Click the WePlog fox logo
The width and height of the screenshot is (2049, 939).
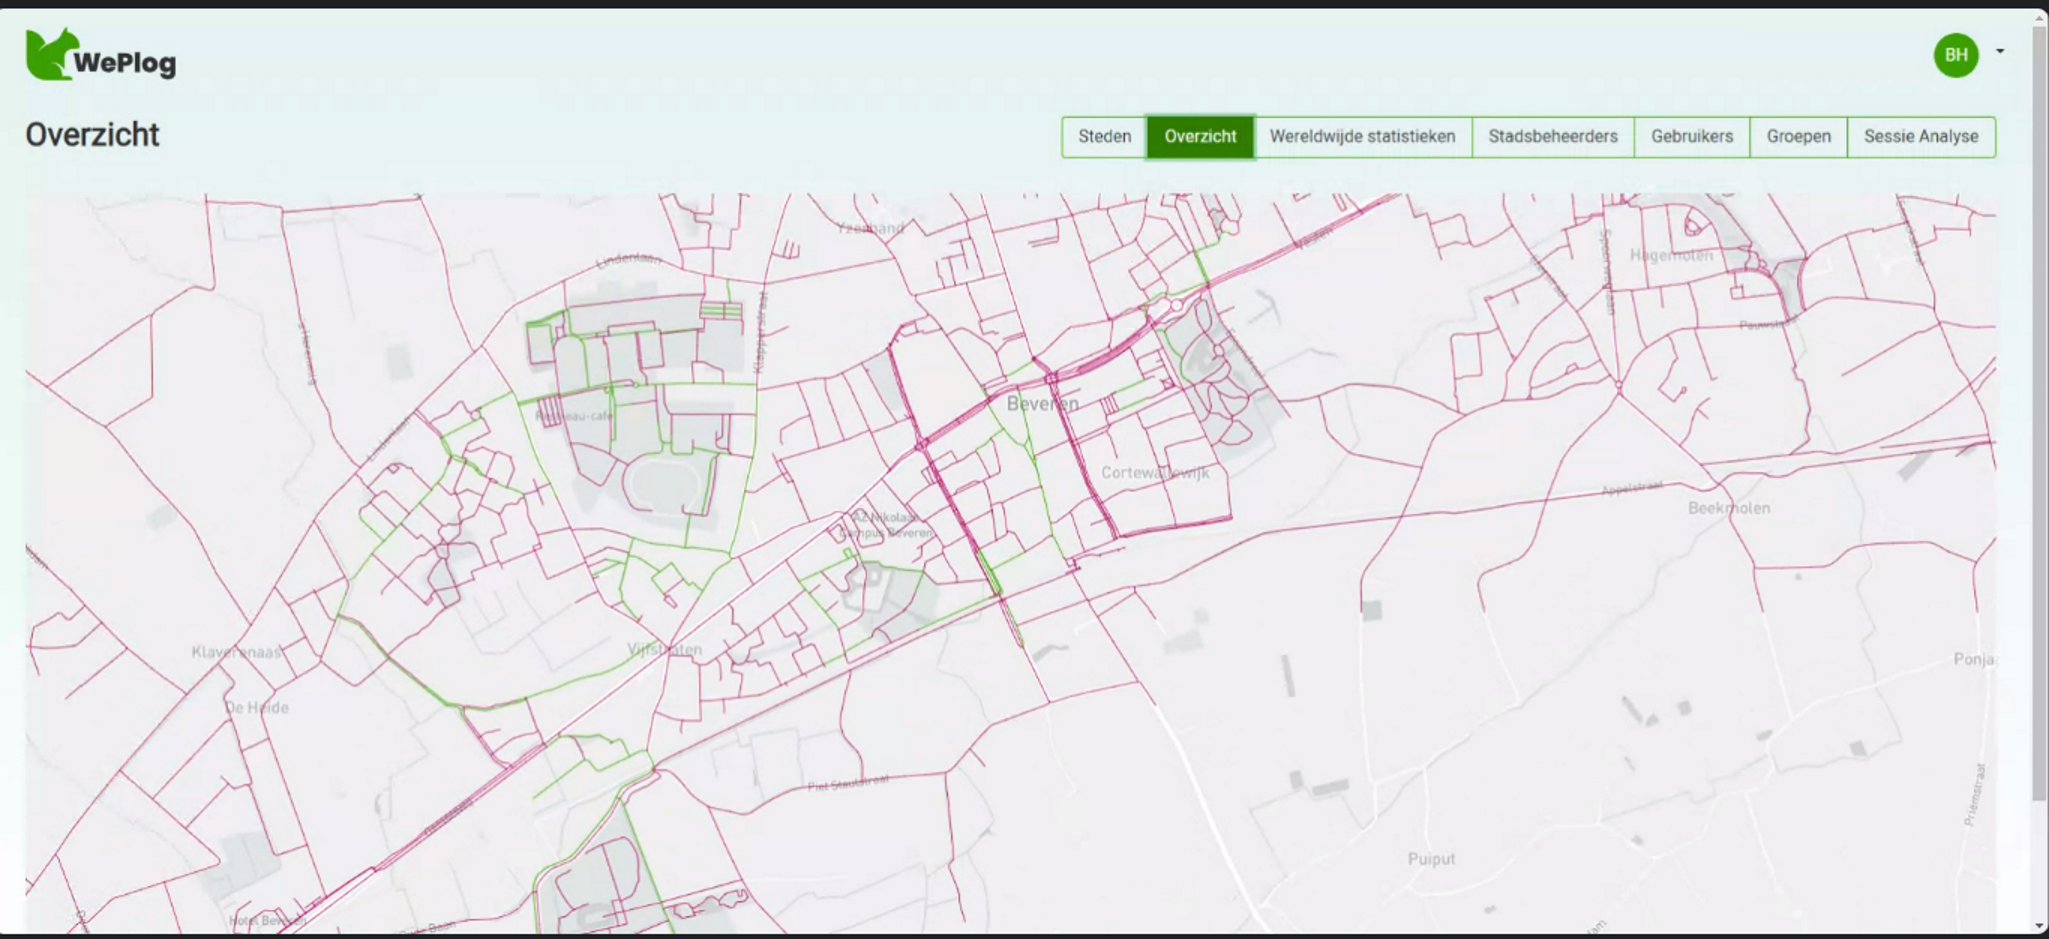point(52,54)
